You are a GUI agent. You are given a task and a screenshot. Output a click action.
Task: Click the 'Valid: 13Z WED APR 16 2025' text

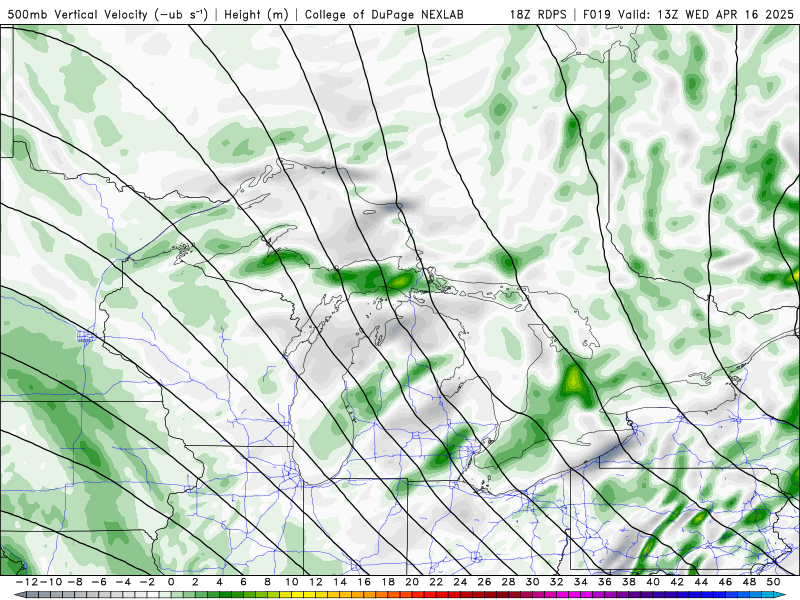tap(706, 14)
